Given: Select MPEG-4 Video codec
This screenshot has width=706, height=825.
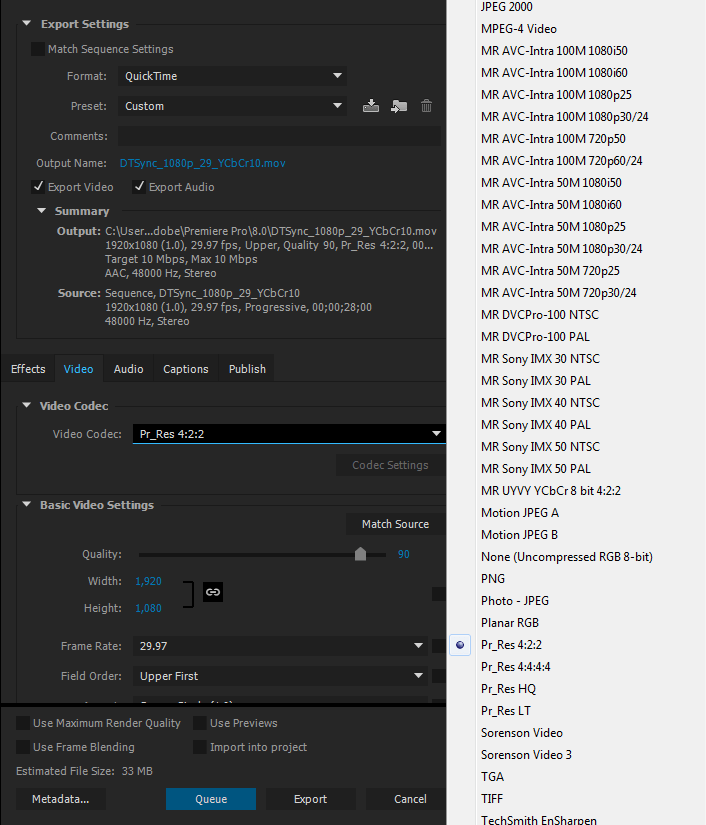Looking at the screenshot, I should coord(519,29).
